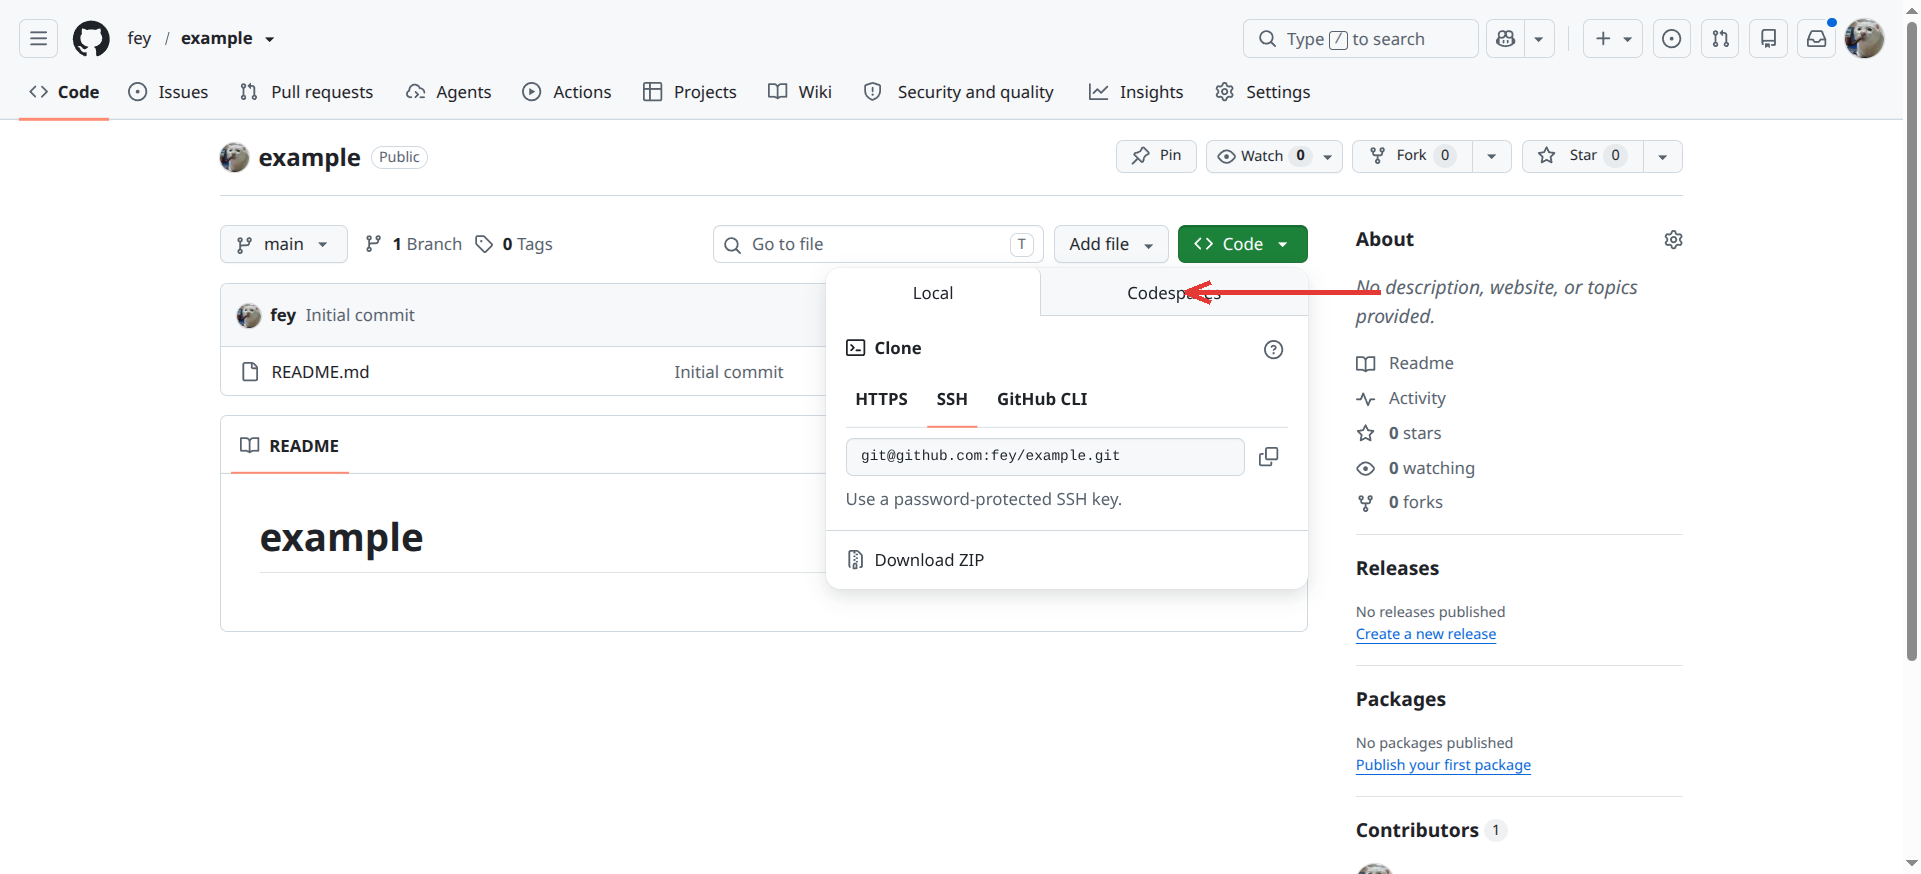The height and width of the screenshot is (874, 1921).
Task: Select the Code repository tab
Action: click(64, 92)
